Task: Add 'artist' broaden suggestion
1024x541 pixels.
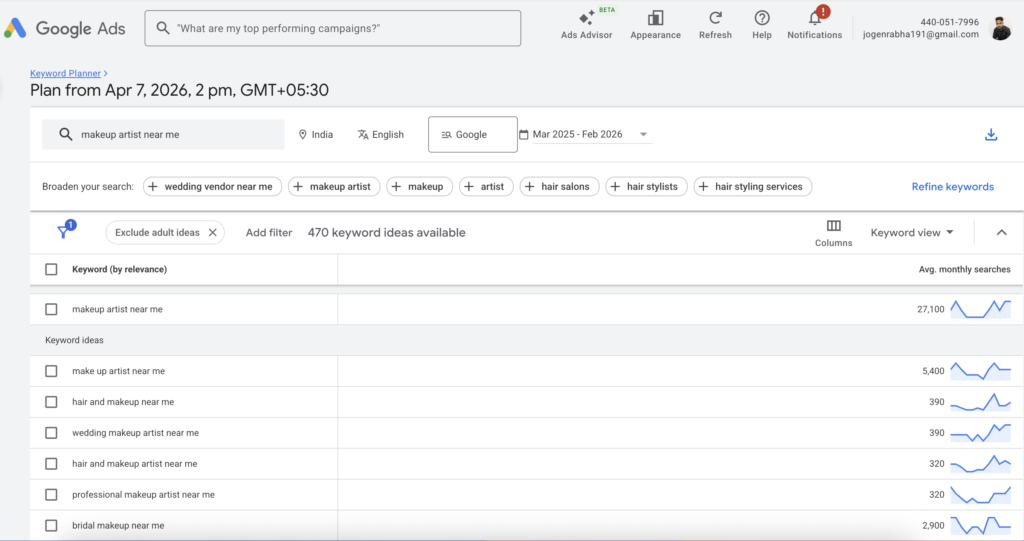Action: click(486, 187)
